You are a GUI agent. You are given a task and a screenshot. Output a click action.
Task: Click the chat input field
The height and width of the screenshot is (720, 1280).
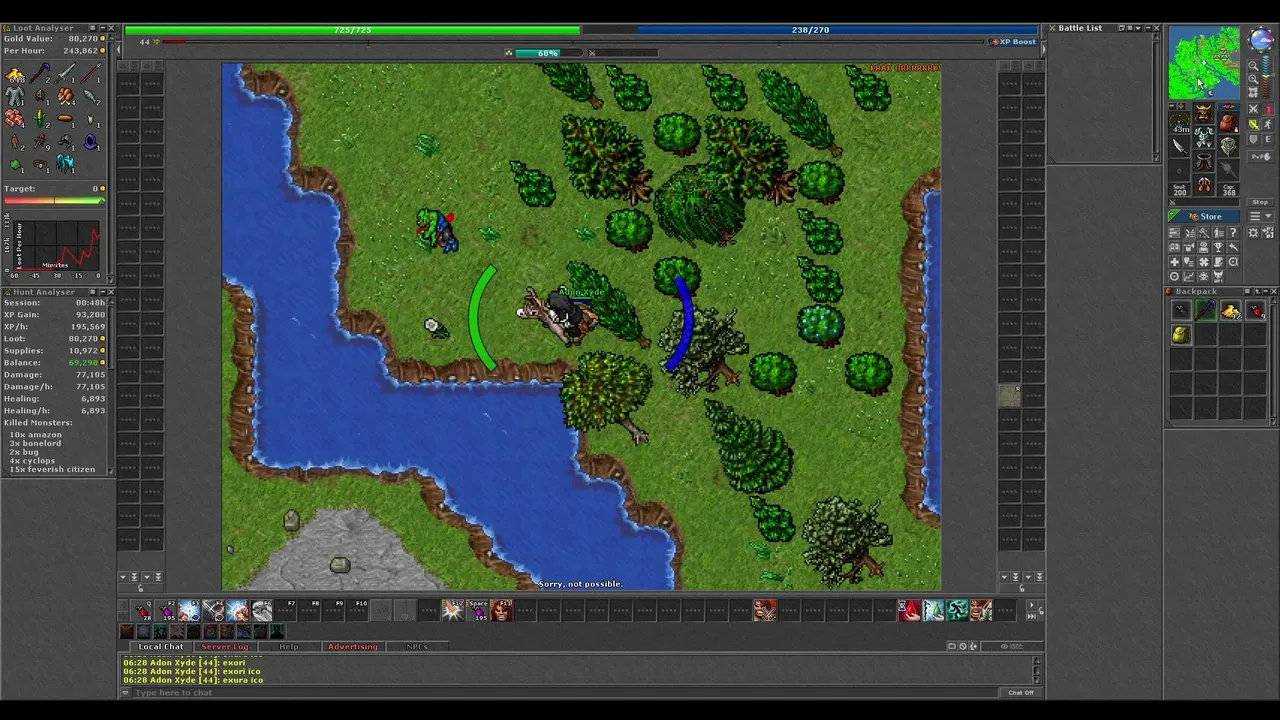point(567,692)
